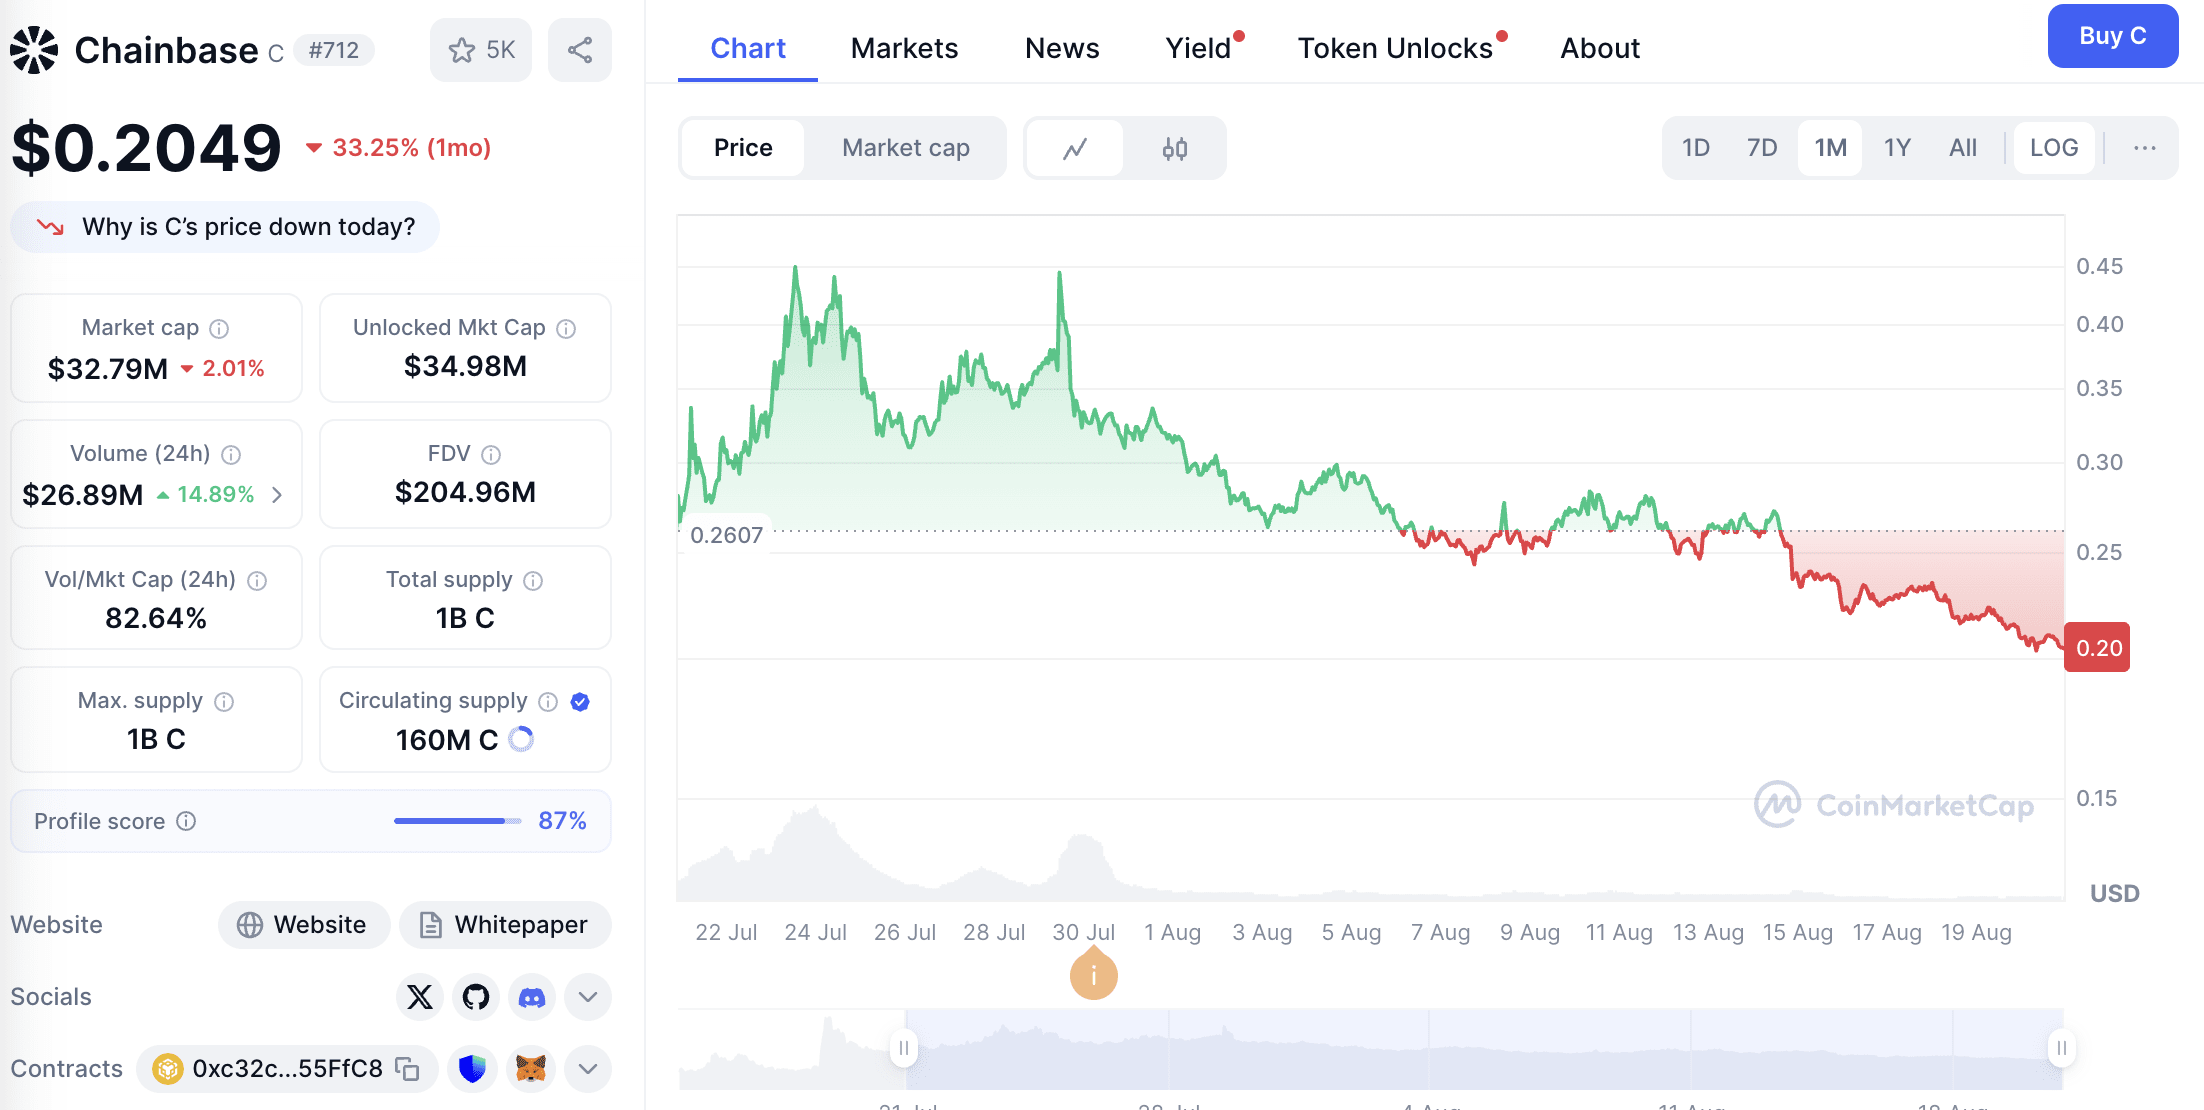
Task: Click the Buy C button
Action: coord(2113,36)
